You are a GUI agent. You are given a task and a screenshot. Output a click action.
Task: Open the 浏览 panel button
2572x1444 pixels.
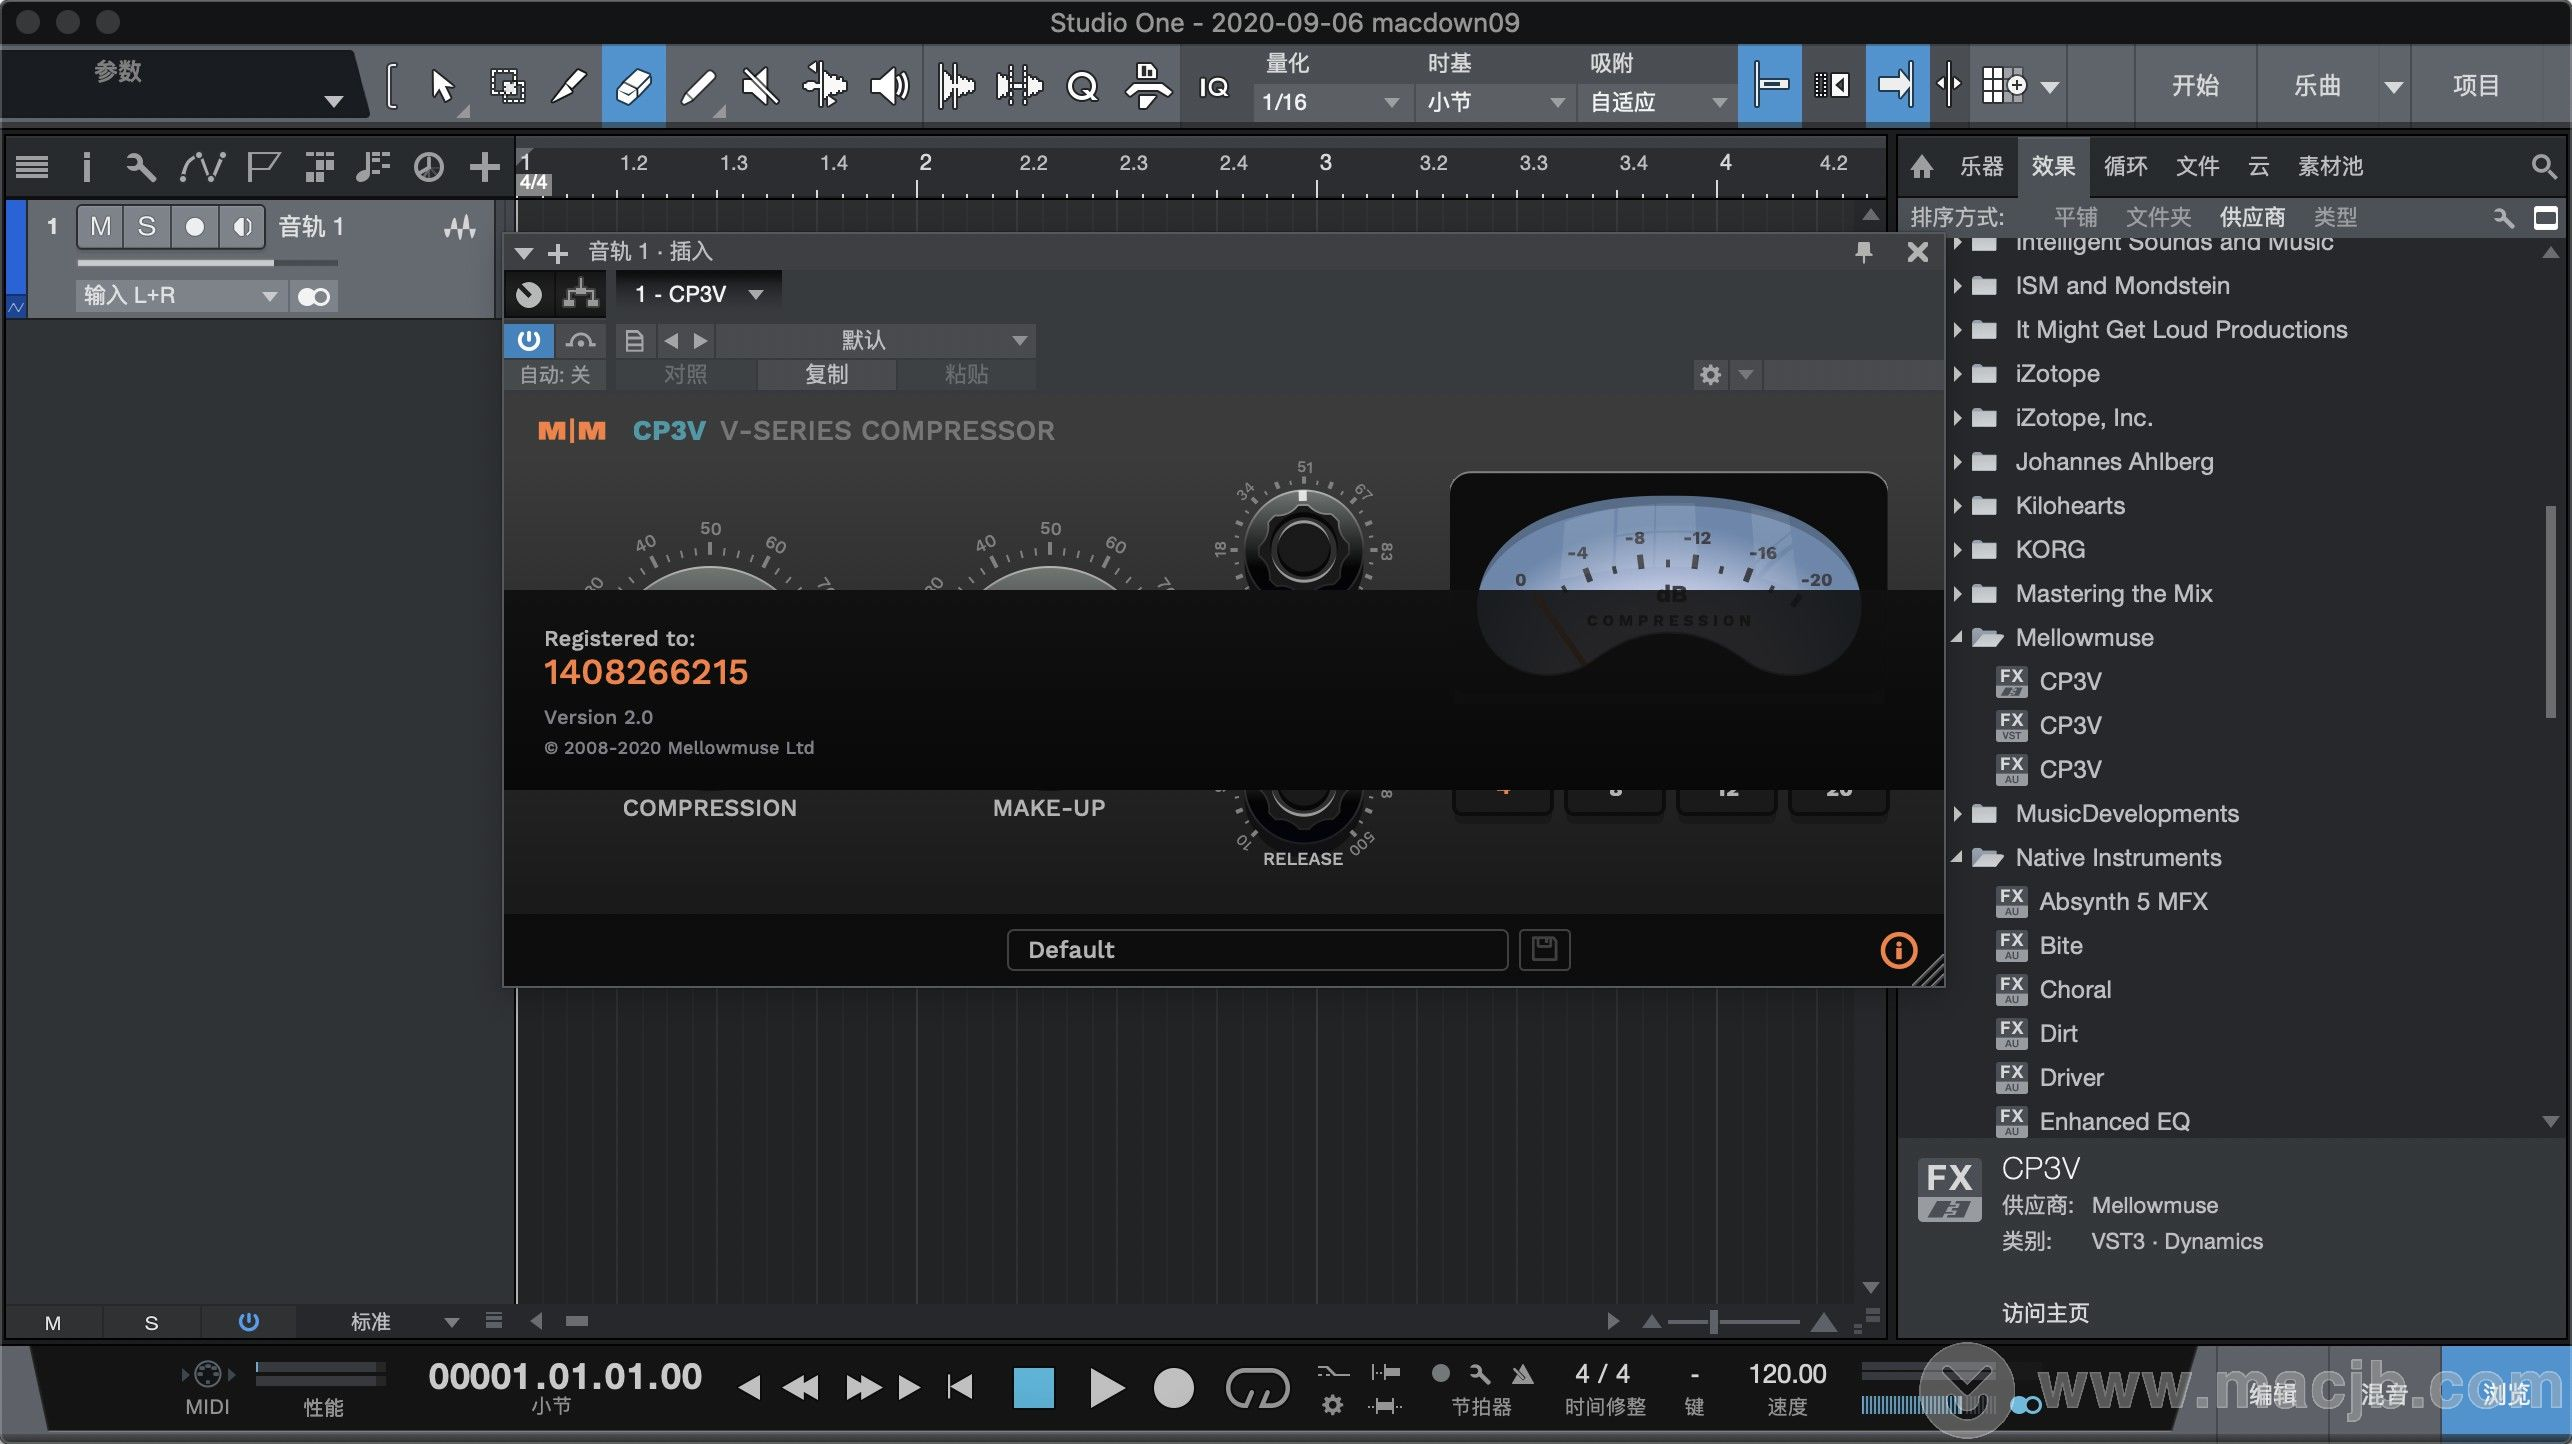tap(2505, 1392)
